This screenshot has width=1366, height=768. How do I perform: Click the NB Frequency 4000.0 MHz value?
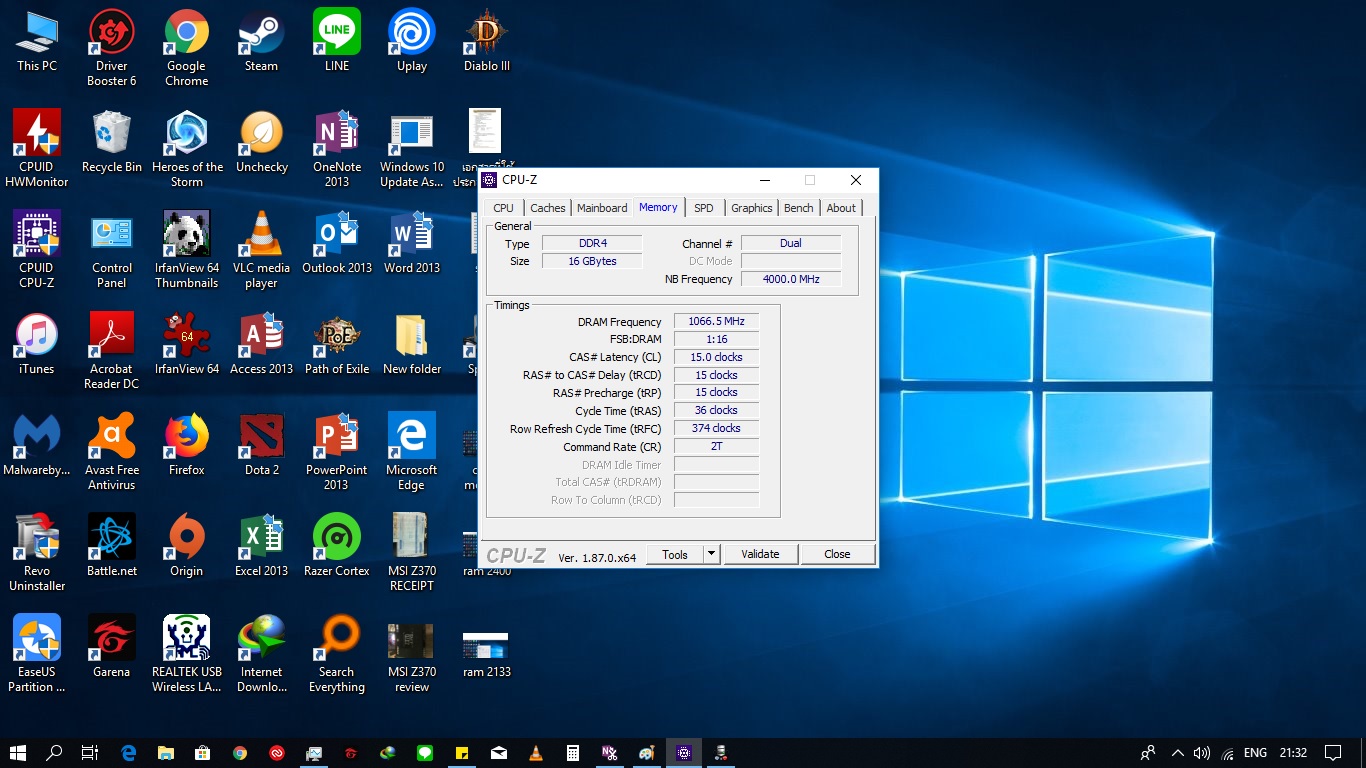pyautogui.click(x=791, y=279)
